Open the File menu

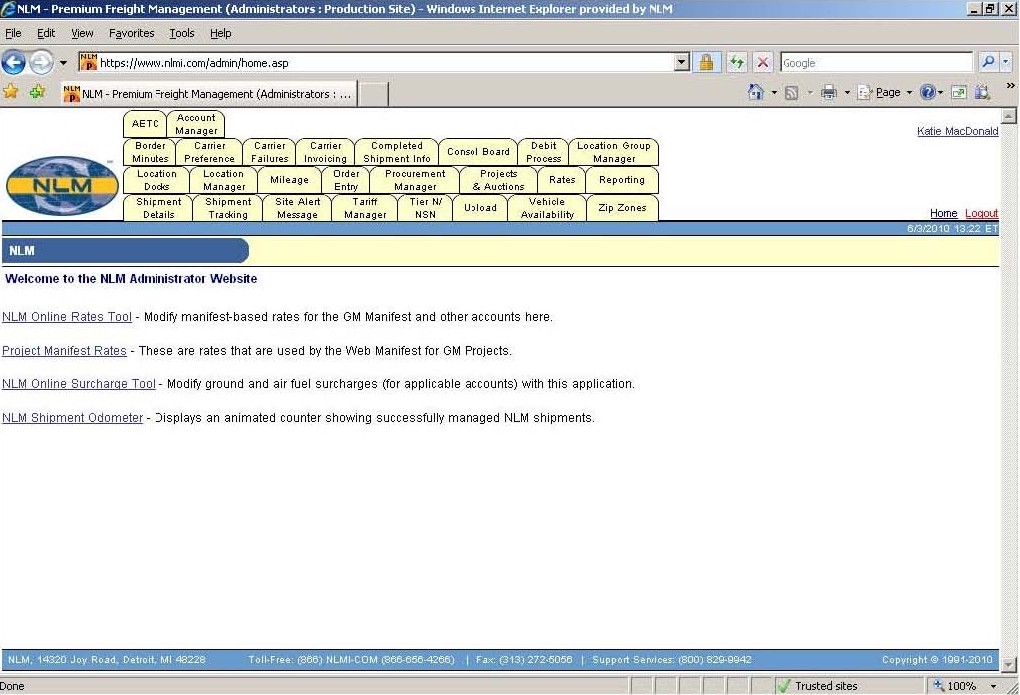click(13, 33)
